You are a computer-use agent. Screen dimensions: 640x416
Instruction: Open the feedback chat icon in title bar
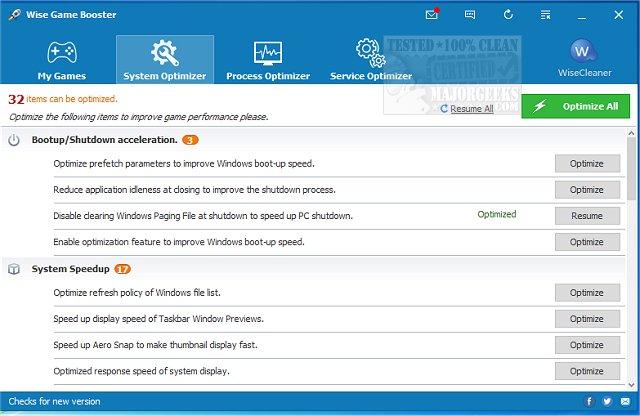(470, 15)
